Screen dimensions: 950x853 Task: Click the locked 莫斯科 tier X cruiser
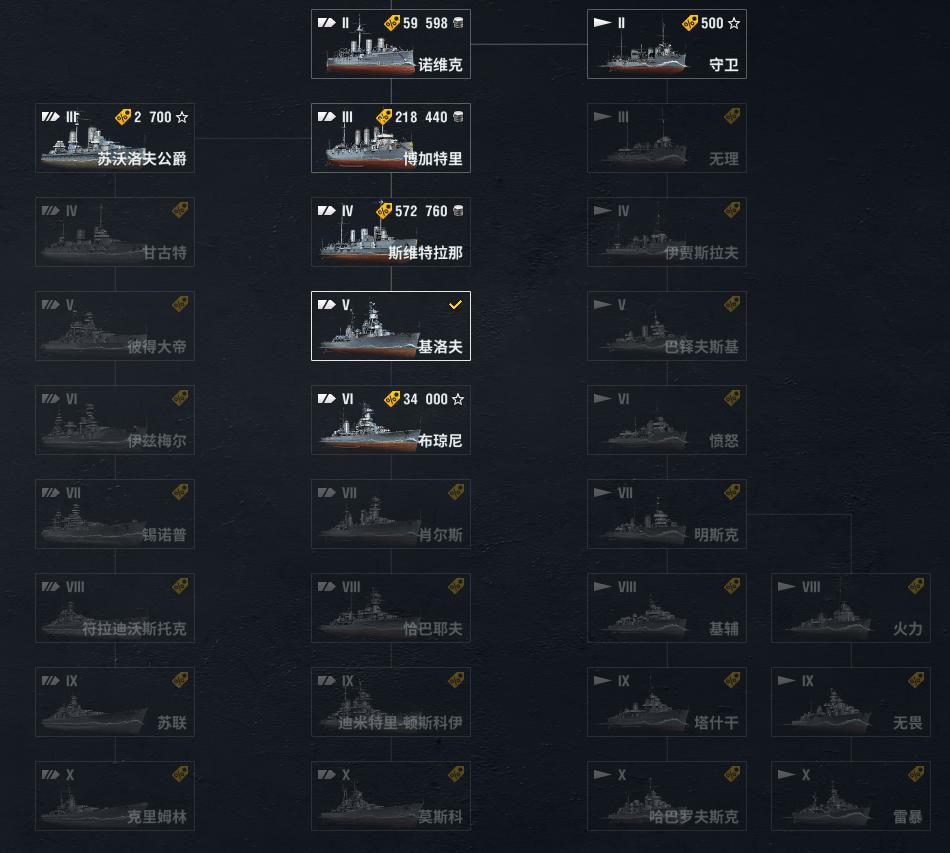[x=390, y=797]
